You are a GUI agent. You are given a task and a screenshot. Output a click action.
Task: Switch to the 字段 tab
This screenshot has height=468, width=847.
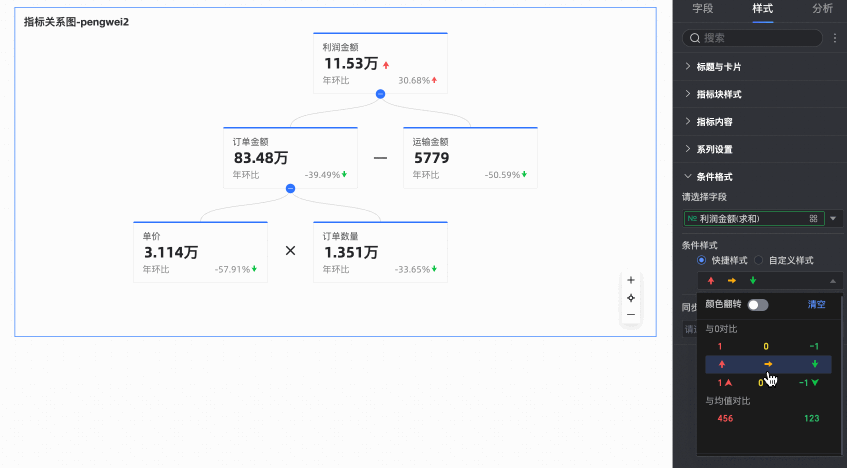pyautogui.click(x=703, y=9)
